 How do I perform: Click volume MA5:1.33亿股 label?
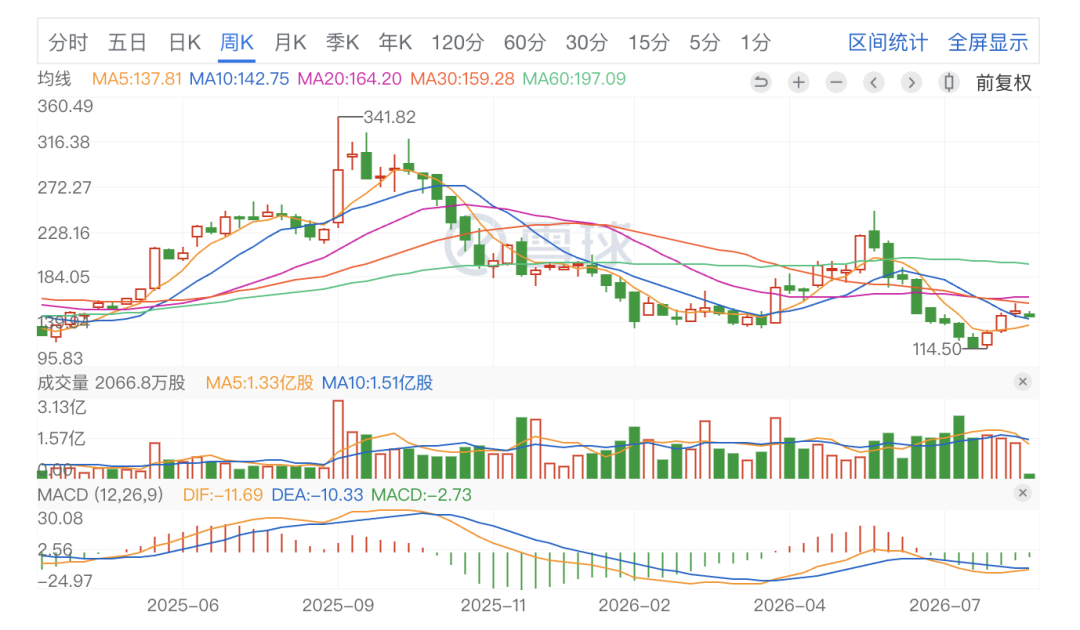tap(260, 383)
